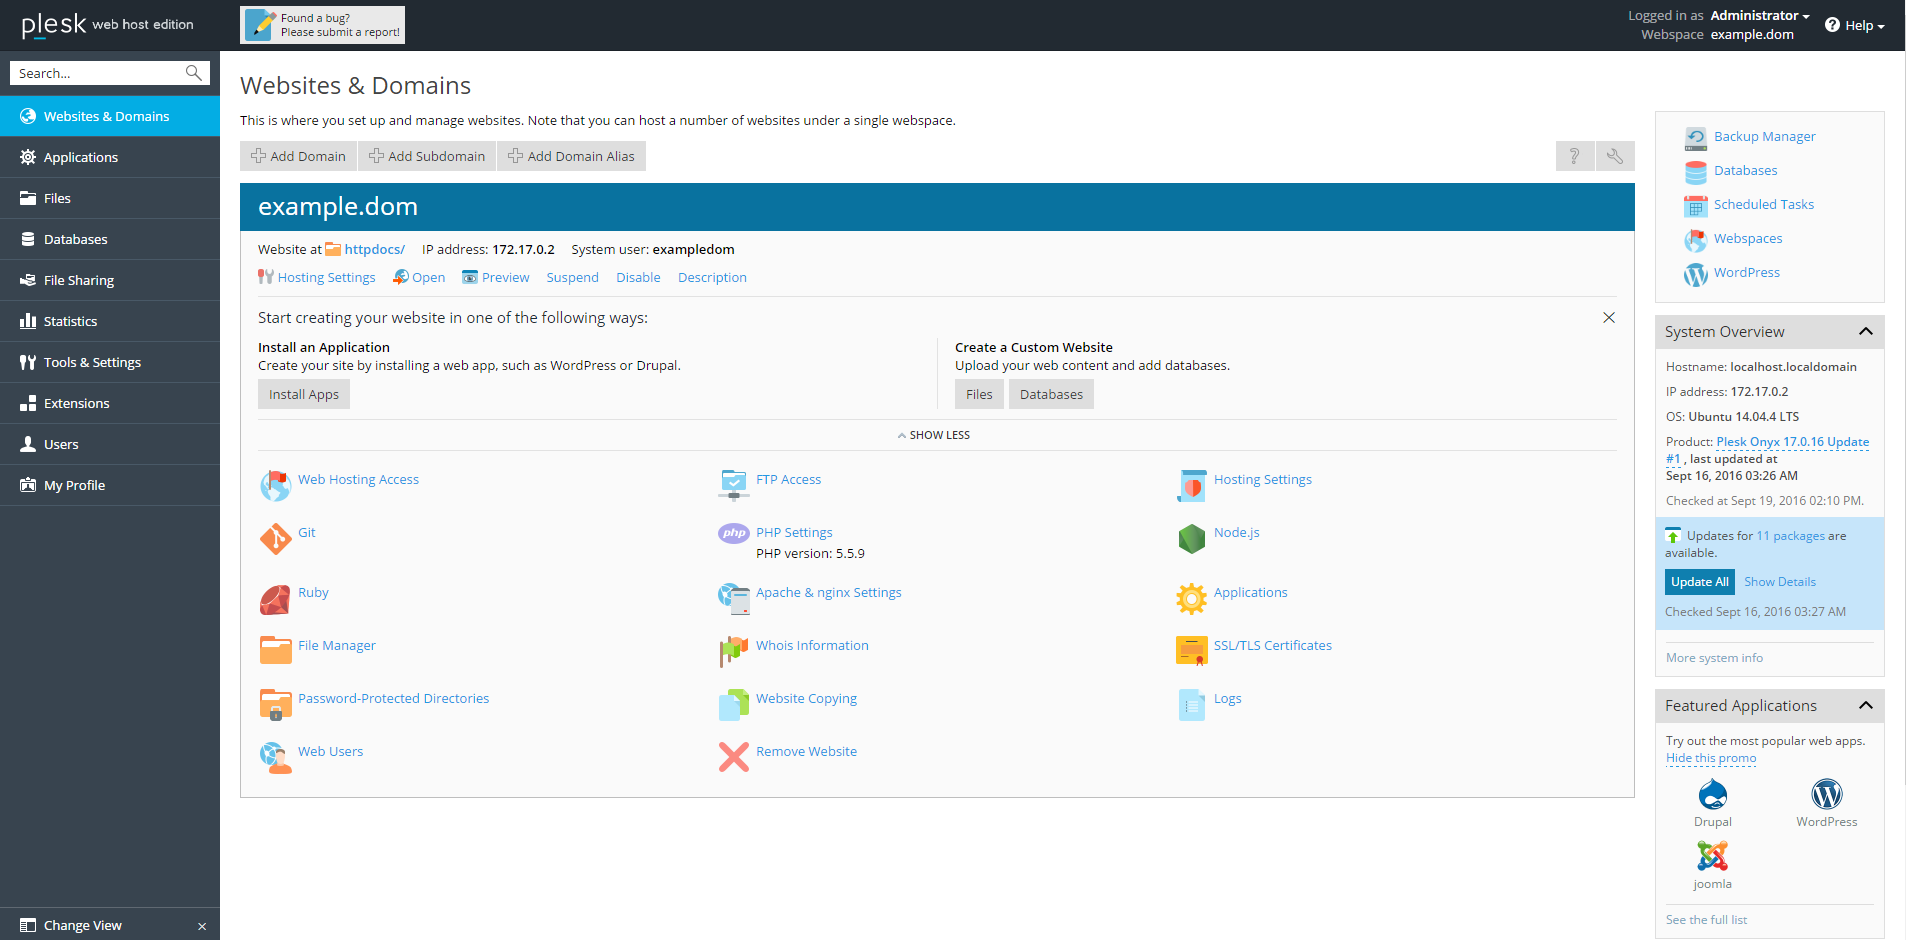Click the wrench settings icon button
Viewport: 1906px width, 940px height.
1615,156
